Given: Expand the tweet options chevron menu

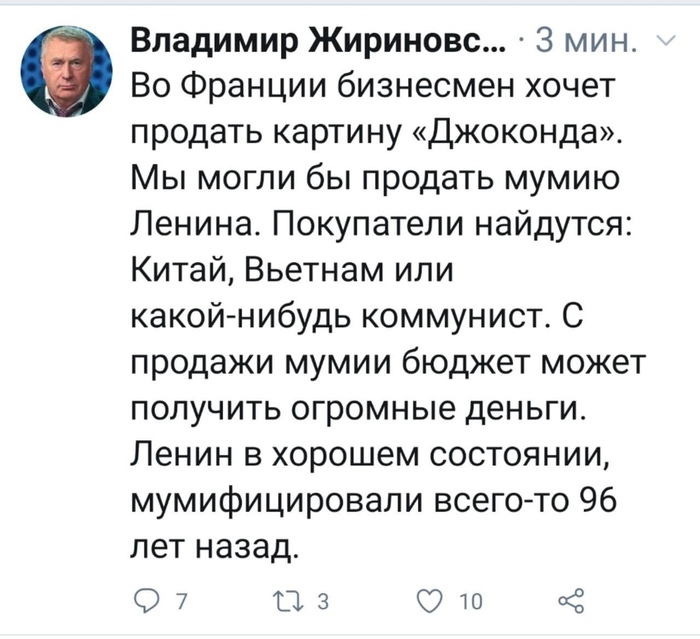Looking at the screenshot, I should (665, 40).
